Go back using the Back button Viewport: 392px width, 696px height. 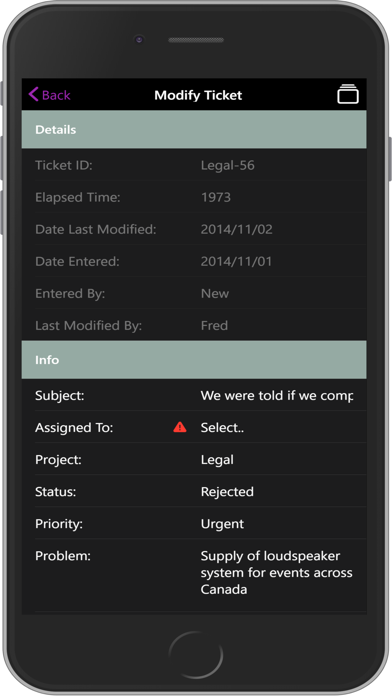pos(49,95)
